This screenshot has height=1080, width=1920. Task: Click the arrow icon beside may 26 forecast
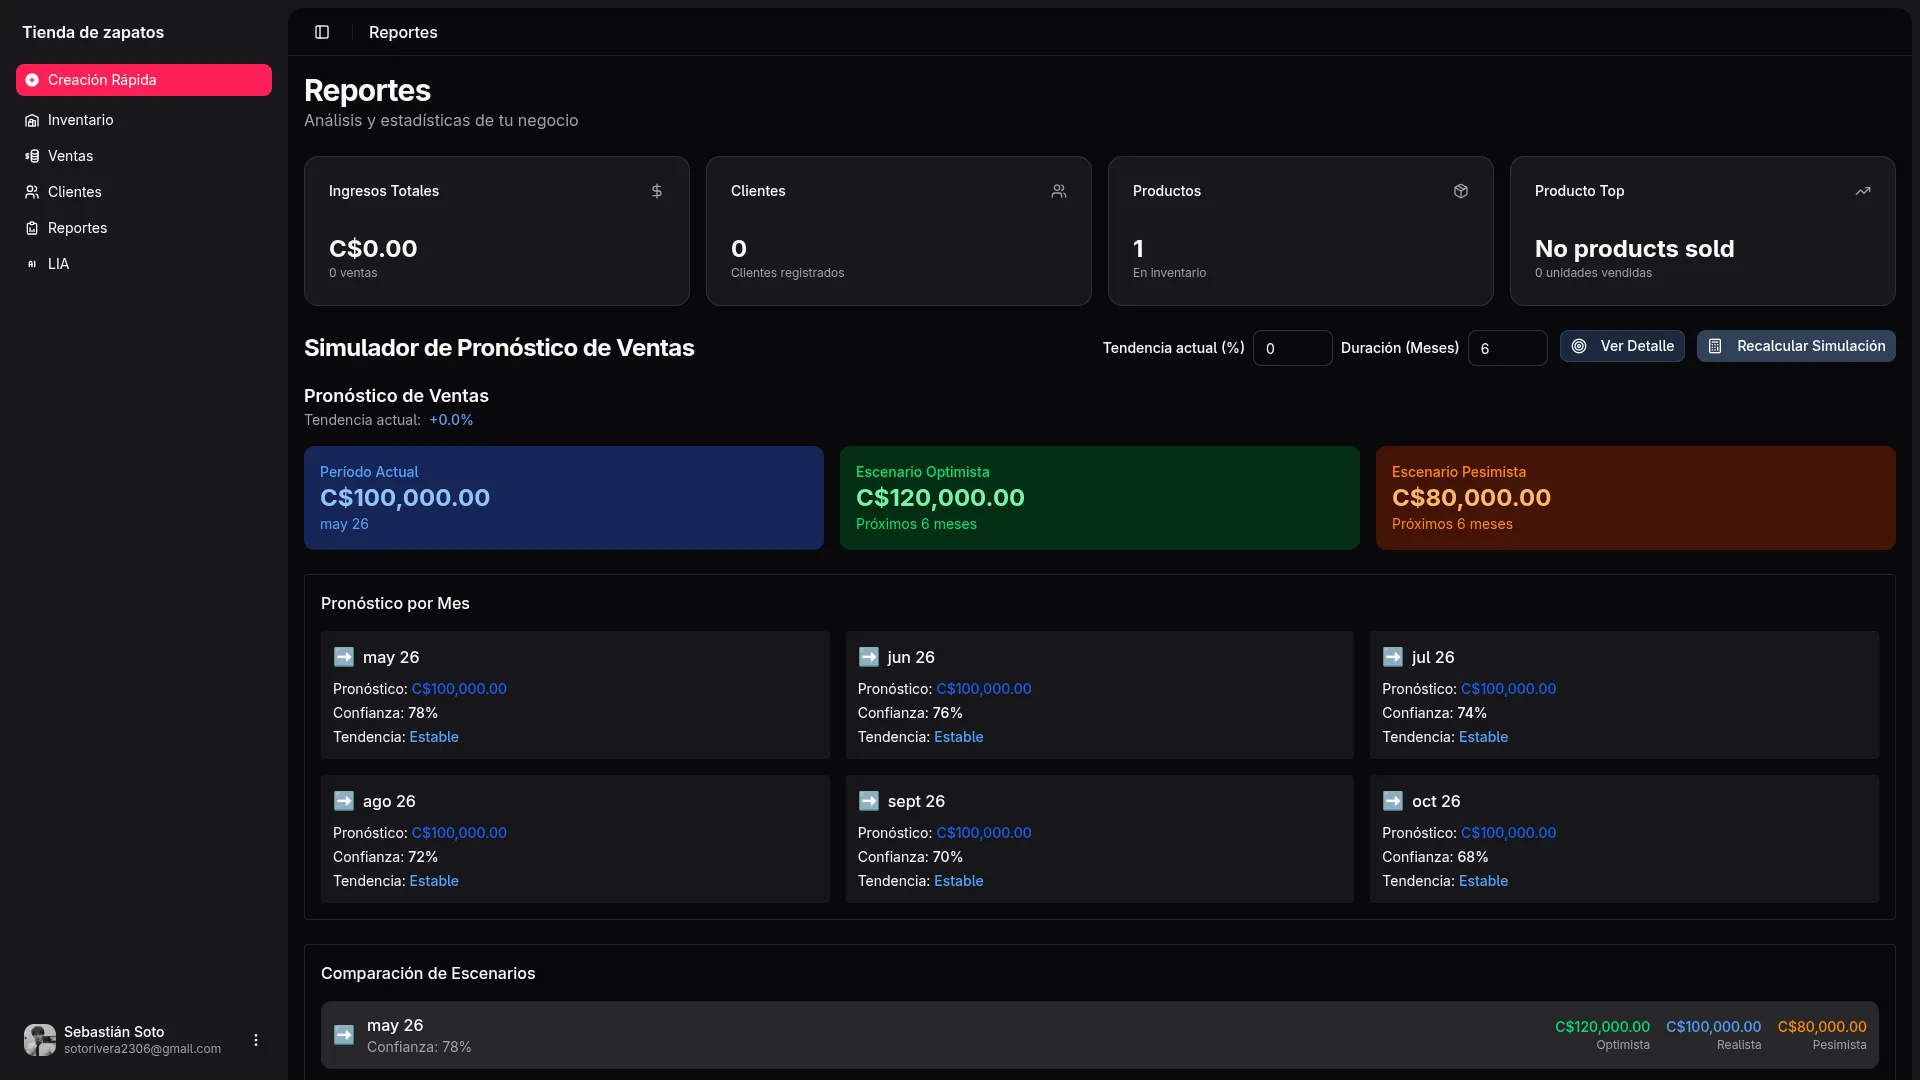coord(344,657)
